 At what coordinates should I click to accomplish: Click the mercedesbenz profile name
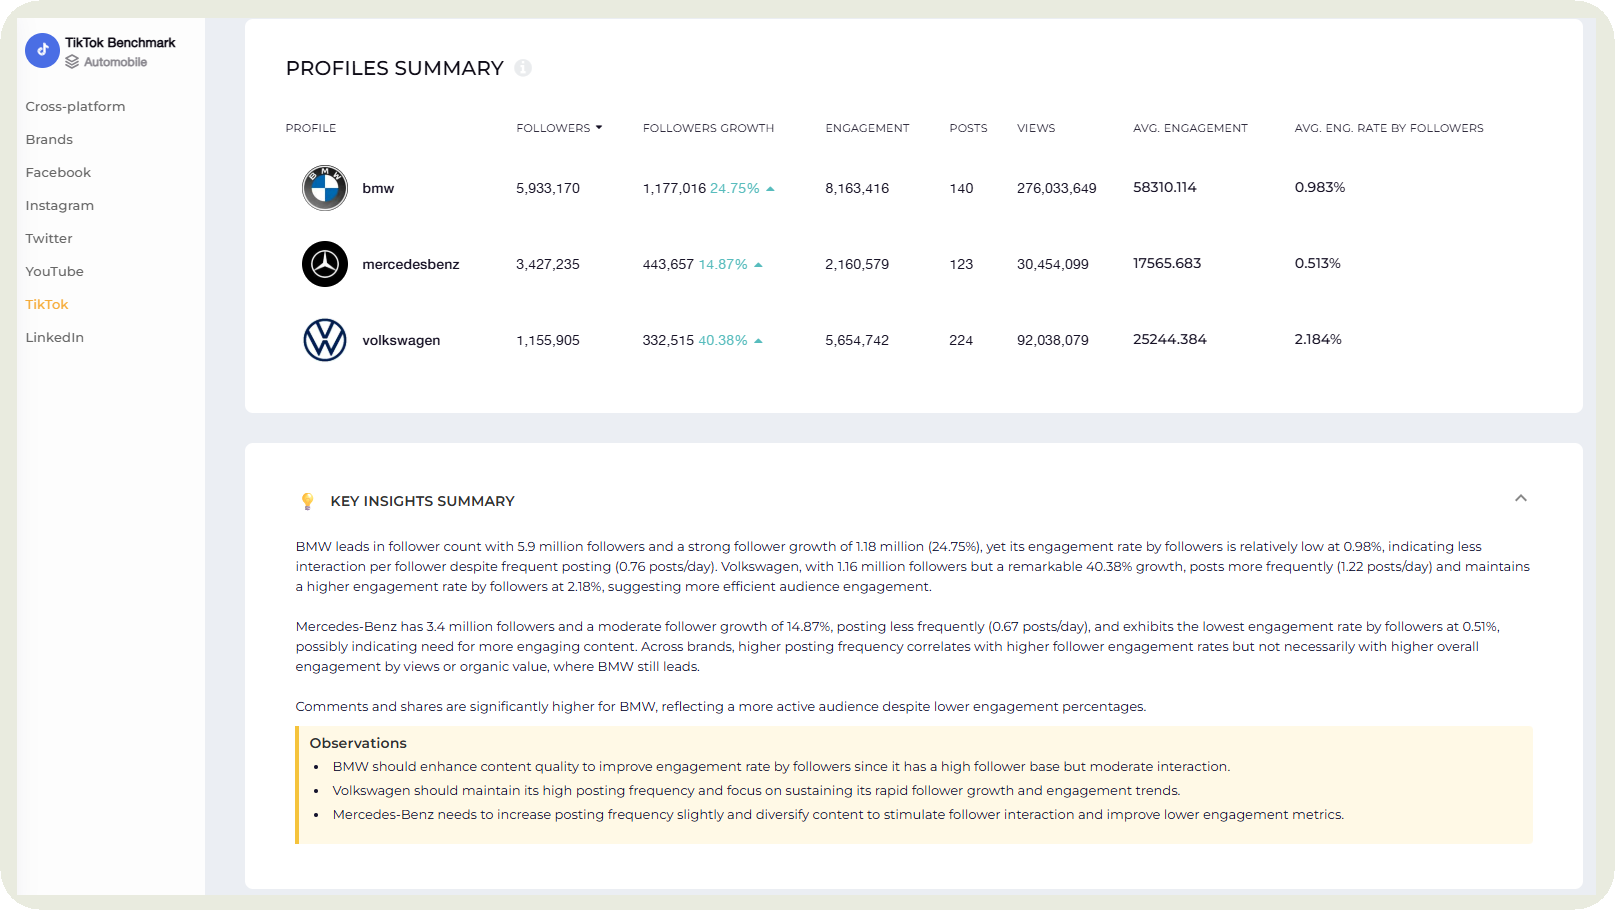pyautogui.click(x=410, y=264)
